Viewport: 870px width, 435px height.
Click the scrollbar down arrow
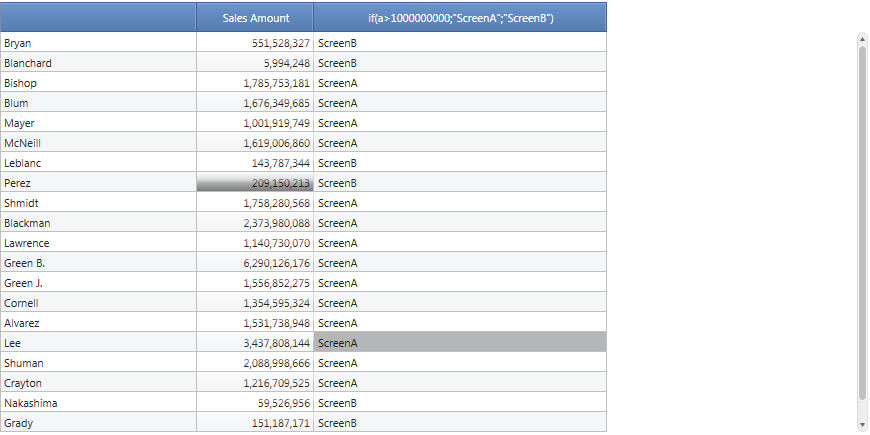click(862, 425)
